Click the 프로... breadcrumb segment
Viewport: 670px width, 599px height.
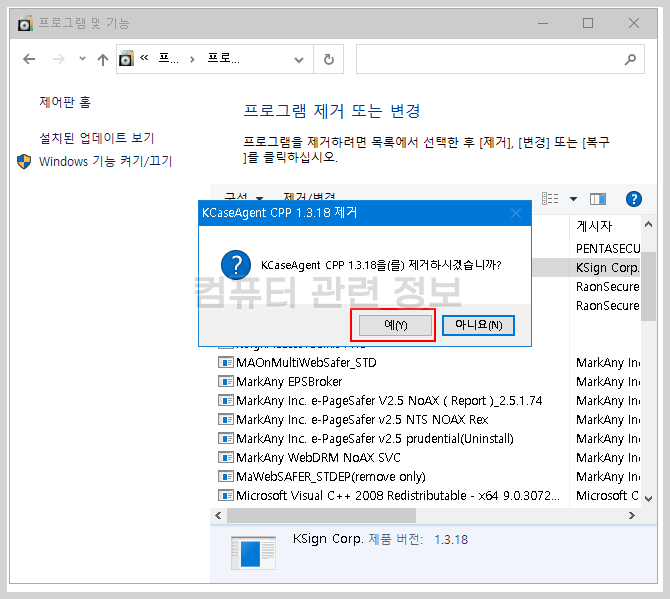223,59
